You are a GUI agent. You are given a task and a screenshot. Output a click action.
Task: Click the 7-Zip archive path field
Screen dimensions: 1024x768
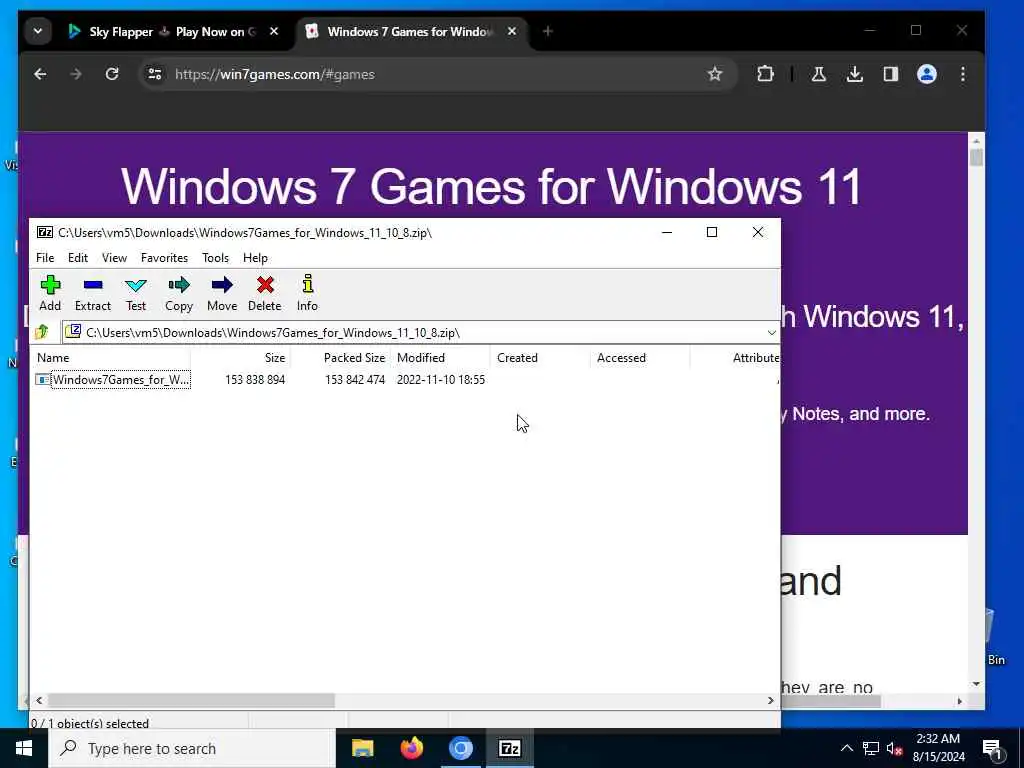pos(415,333)
